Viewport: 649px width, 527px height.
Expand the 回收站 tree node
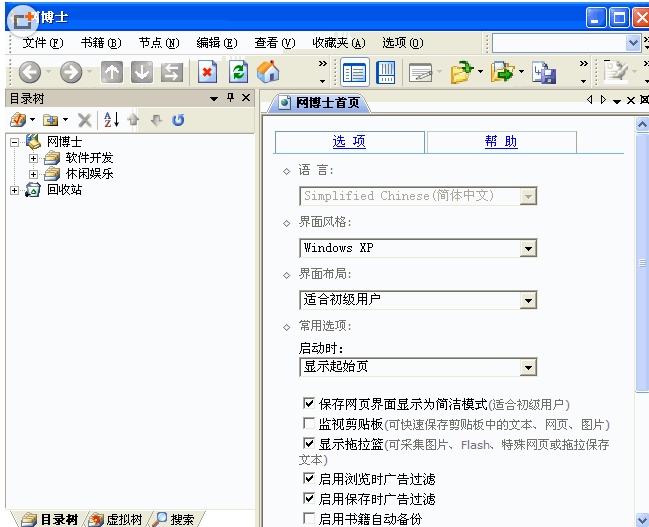14,190
